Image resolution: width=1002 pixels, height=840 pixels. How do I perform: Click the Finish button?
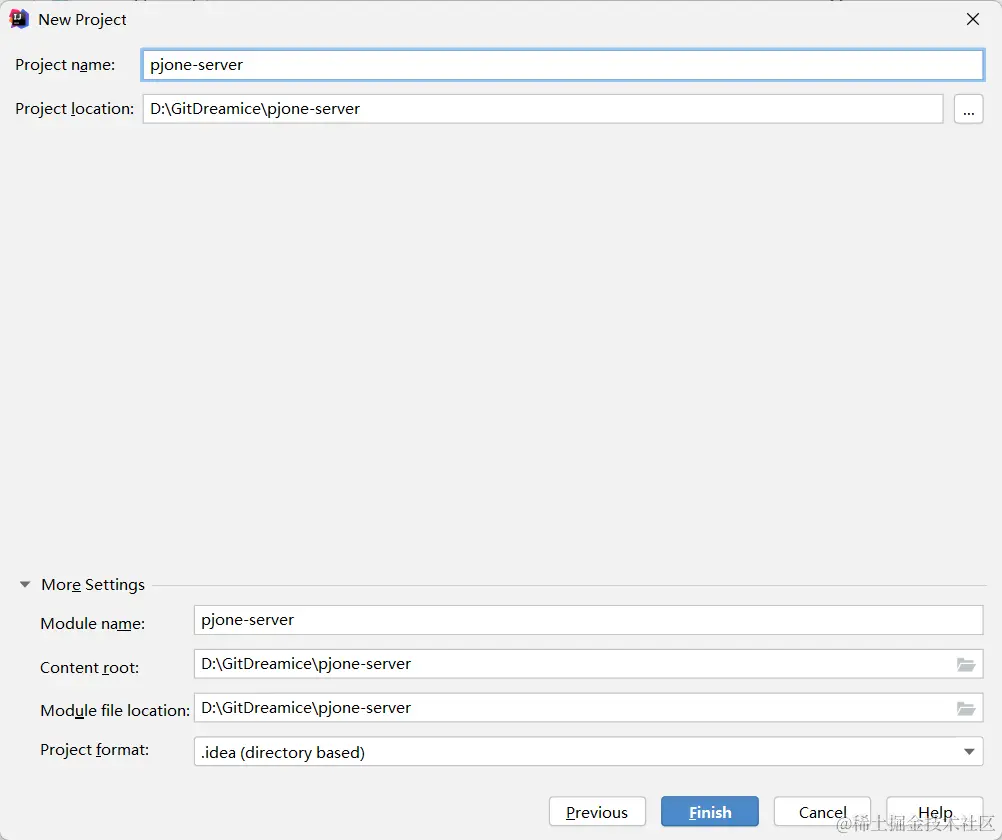(709, 812)
